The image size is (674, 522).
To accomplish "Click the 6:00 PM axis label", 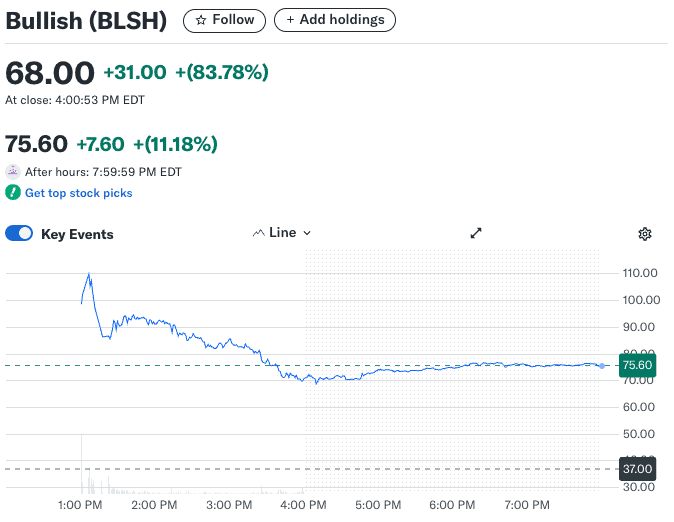I will point(452,505).
